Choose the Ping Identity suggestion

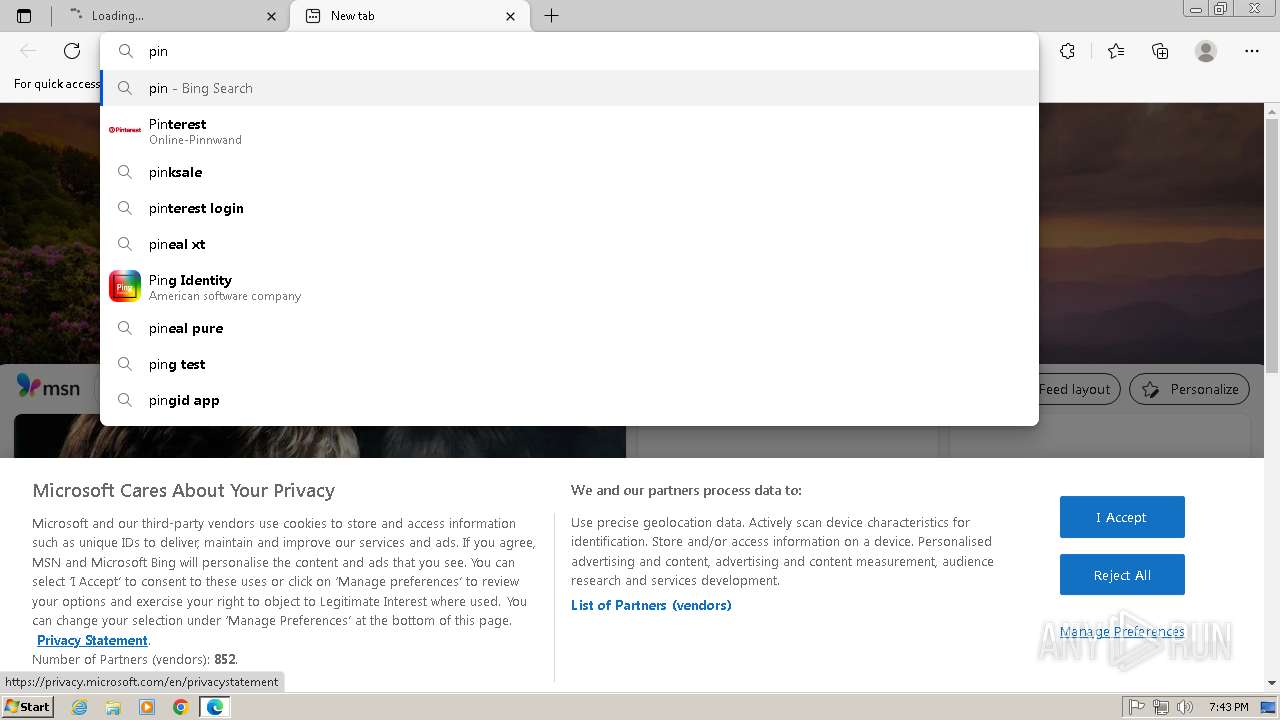pos(569,287)
